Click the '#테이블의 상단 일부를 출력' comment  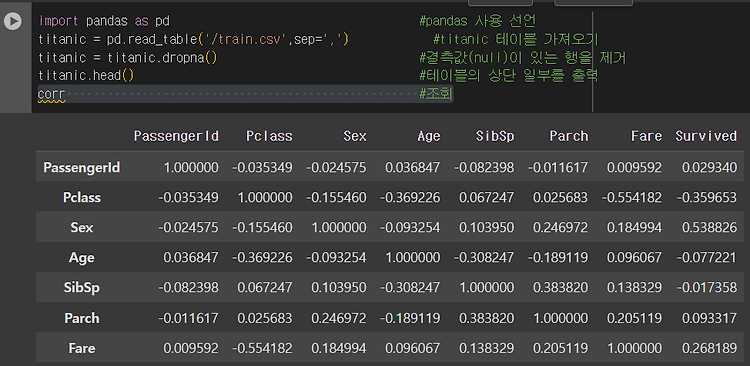[x=508, y=76]
